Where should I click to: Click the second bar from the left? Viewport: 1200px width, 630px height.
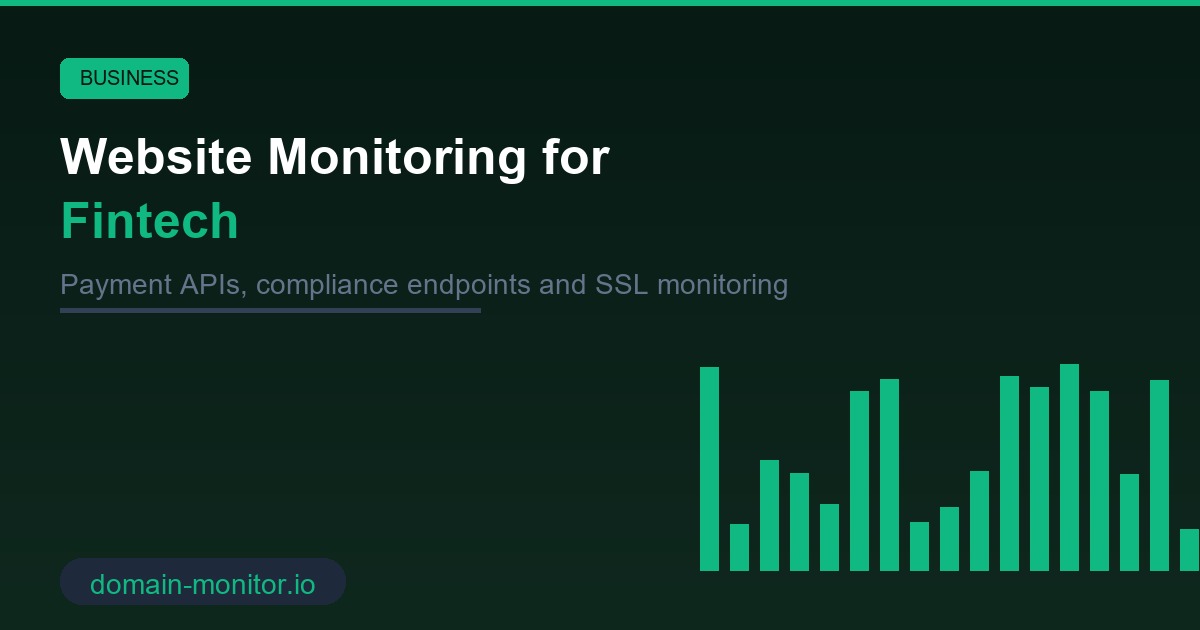pos(739,545)
